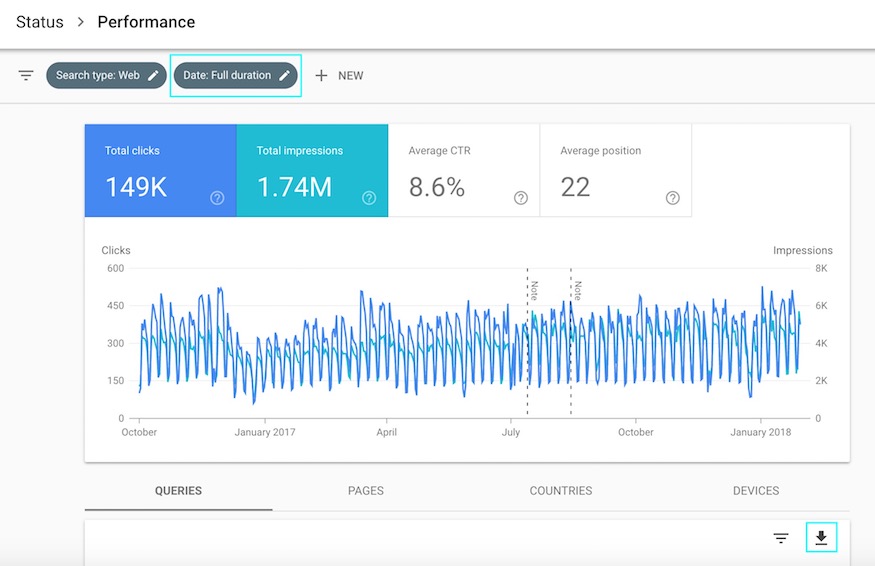Click the January 2018 axis label
Screen dimensions: 875x566
pyautogui.click(x=761, y=432)
